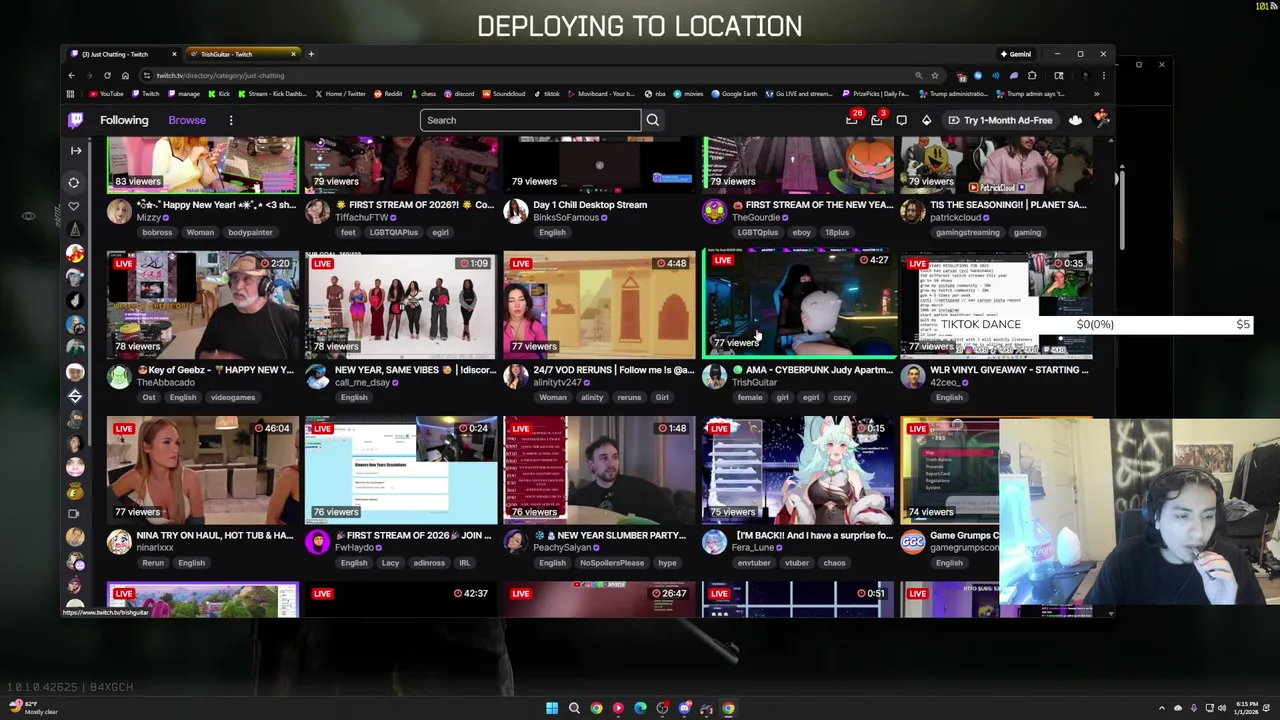Select the adinross tag under FwHaydo
This screenshot has width=1280, height=720.
point(429,563)
